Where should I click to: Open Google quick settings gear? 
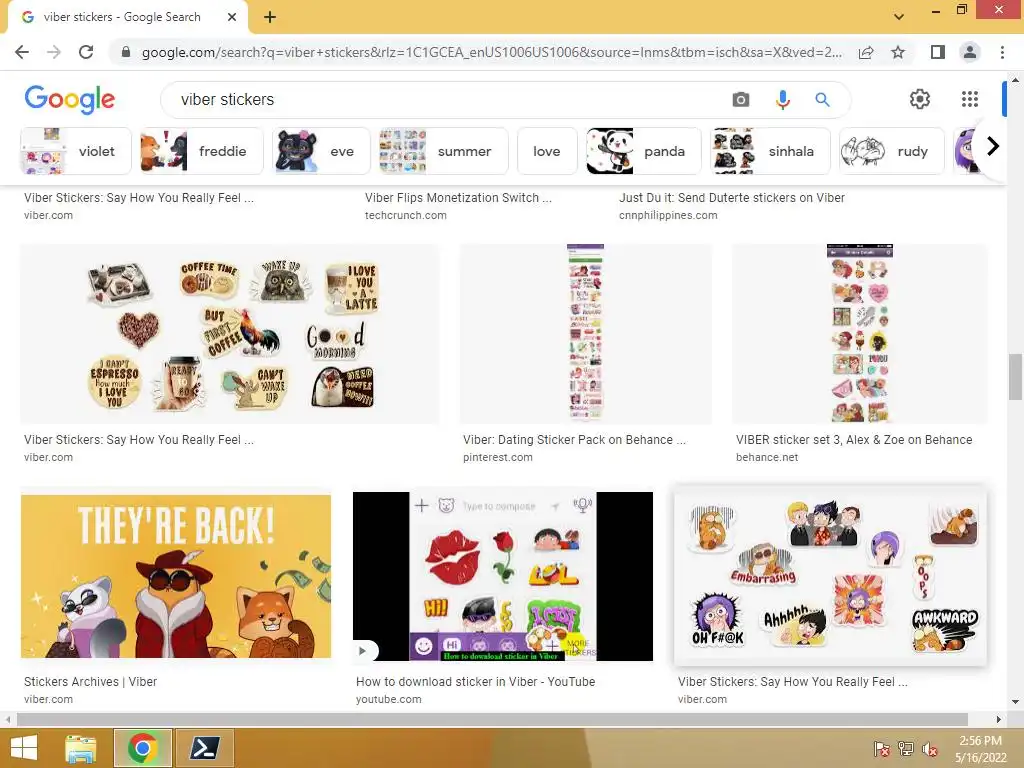[920, 99]
